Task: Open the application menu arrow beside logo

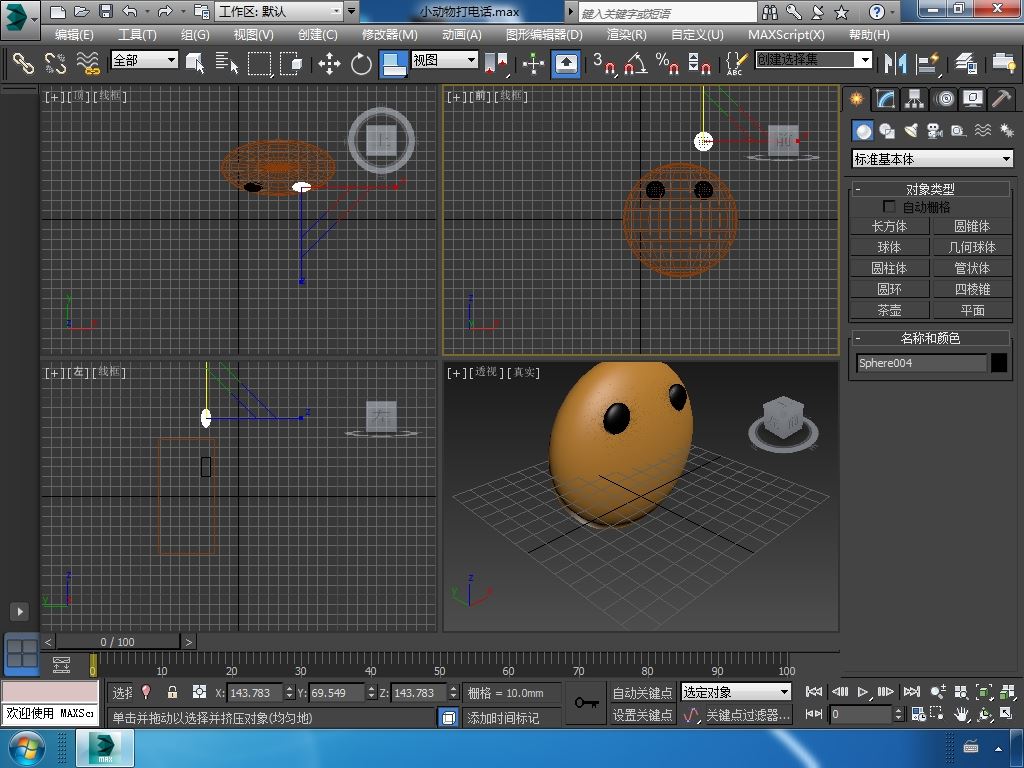Action: pyautogui.click(x=35, y=20)
